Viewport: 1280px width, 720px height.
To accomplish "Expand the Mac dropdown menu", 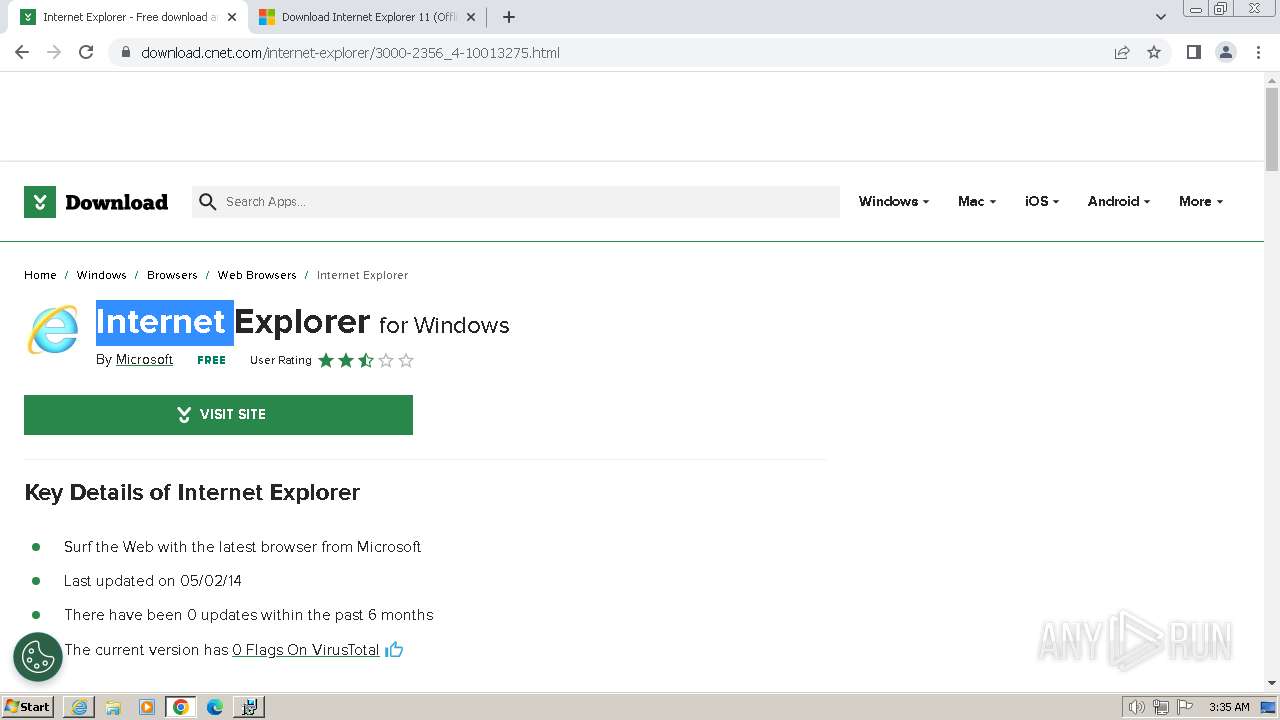I will click(977, 201).
